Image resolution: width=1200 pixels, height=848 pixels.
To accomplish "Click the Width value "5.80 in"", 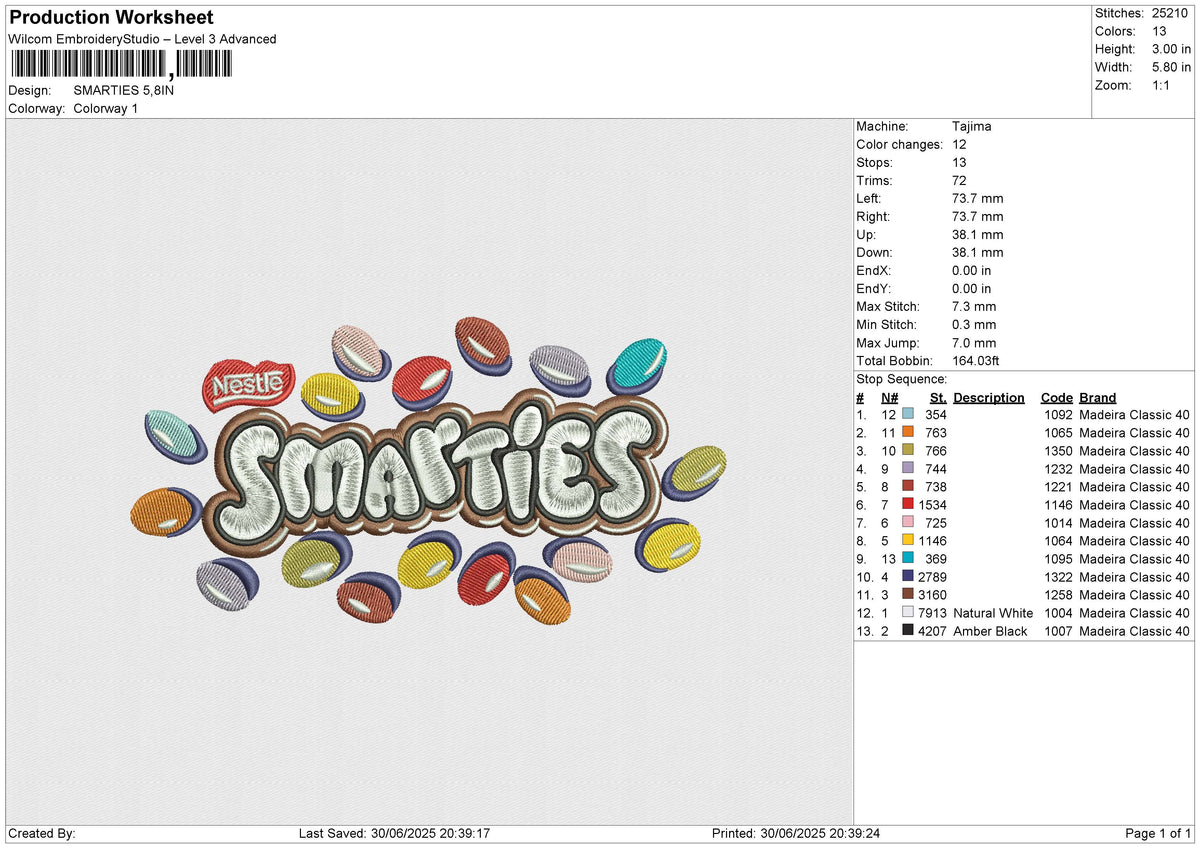I will point(1171,67).
